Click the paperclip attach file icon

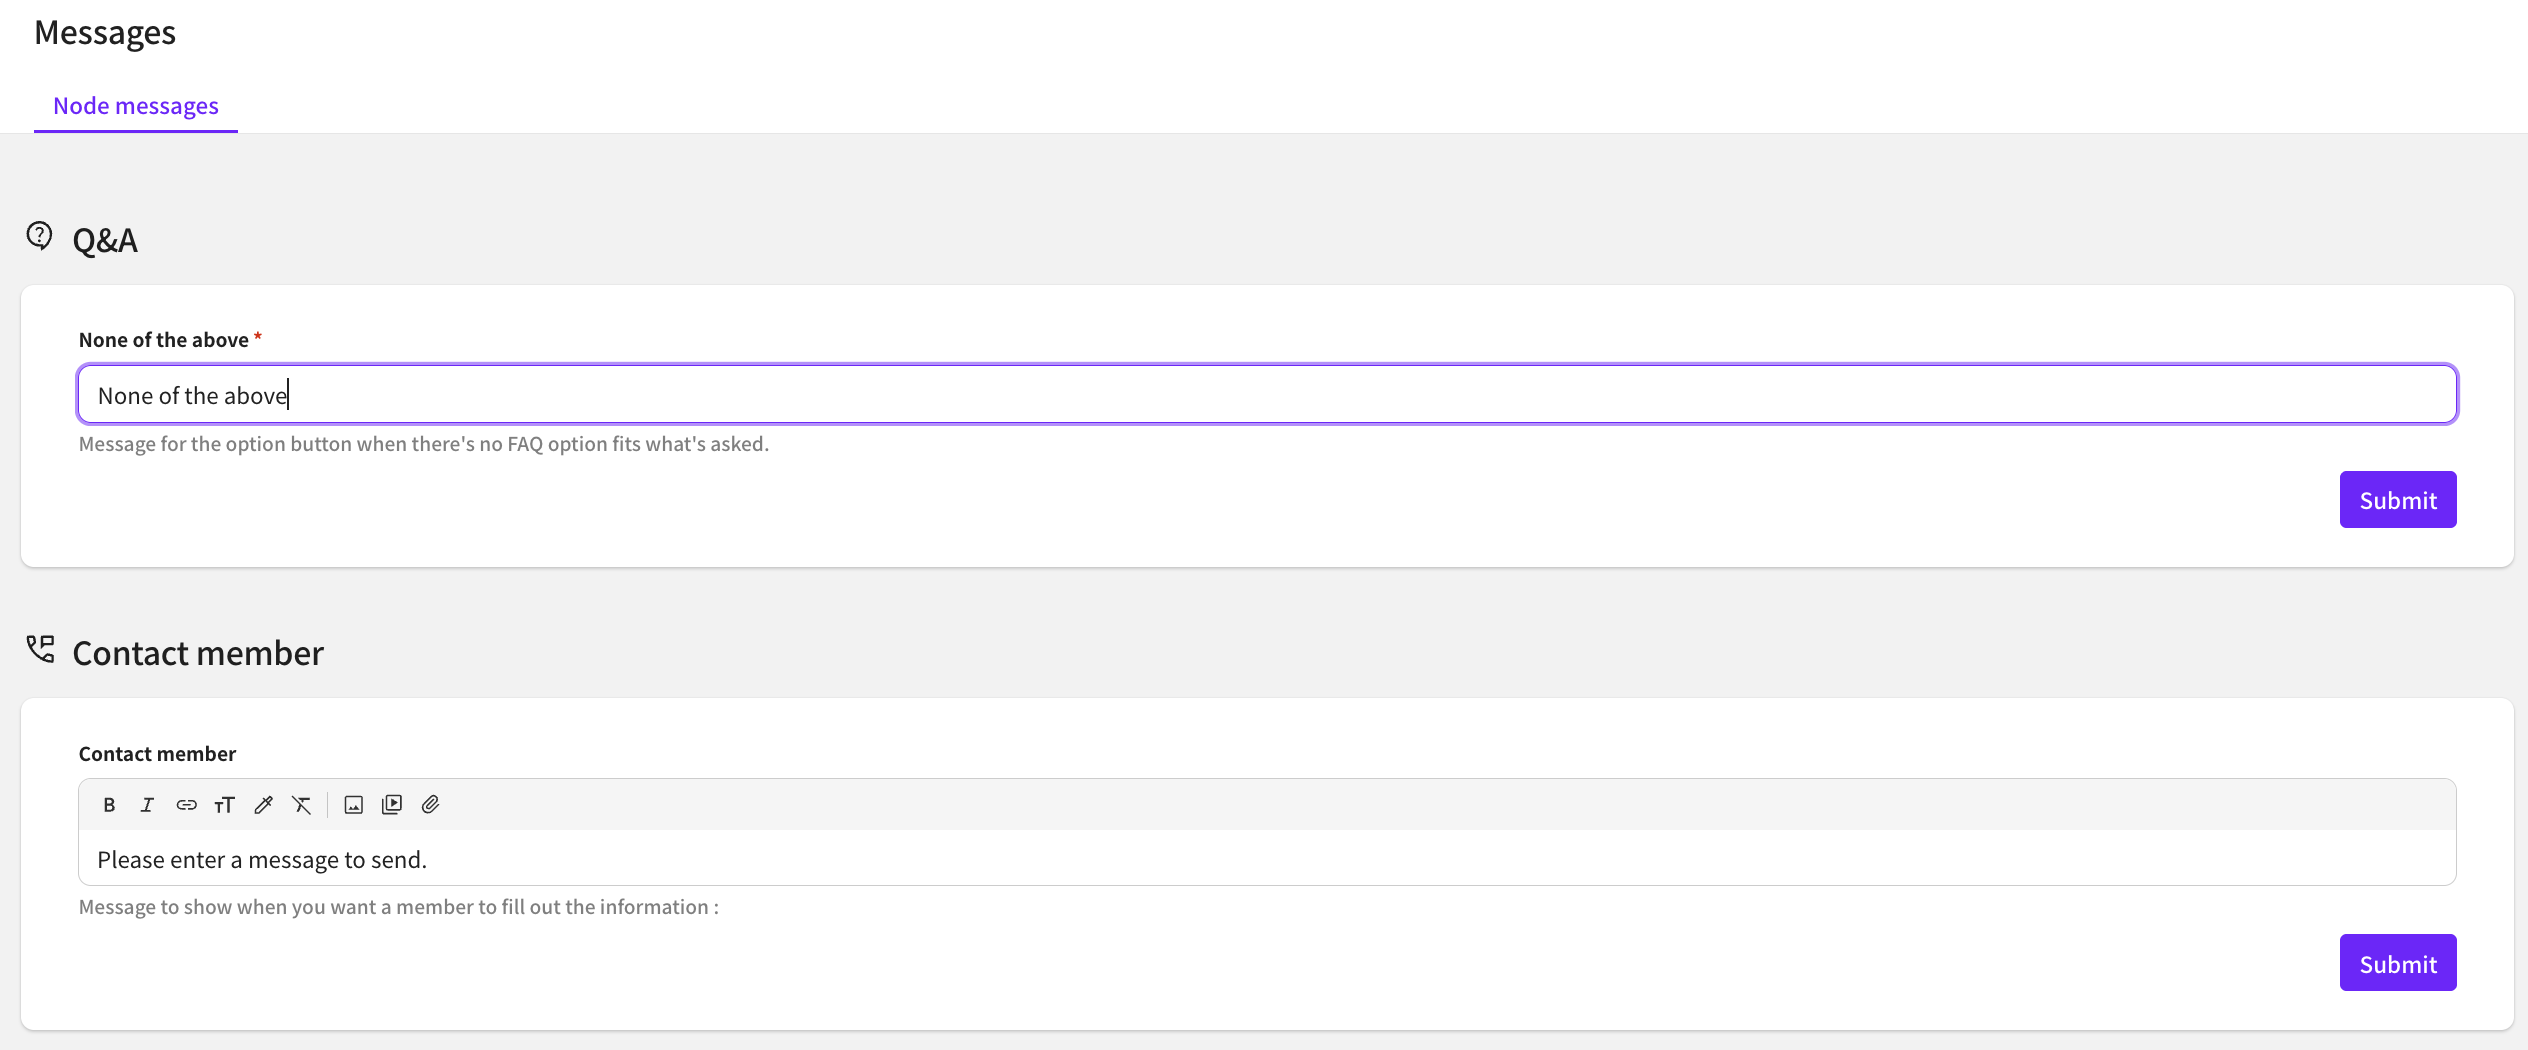click(430, 805)
